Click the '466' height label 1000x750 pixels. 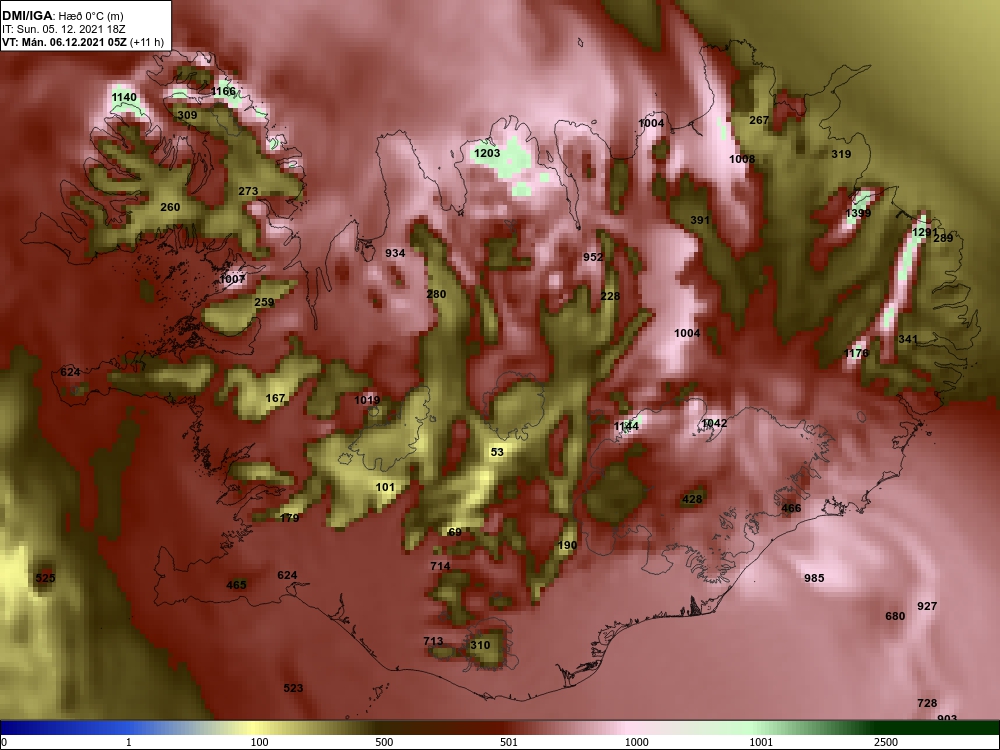(x=791, y=509)
